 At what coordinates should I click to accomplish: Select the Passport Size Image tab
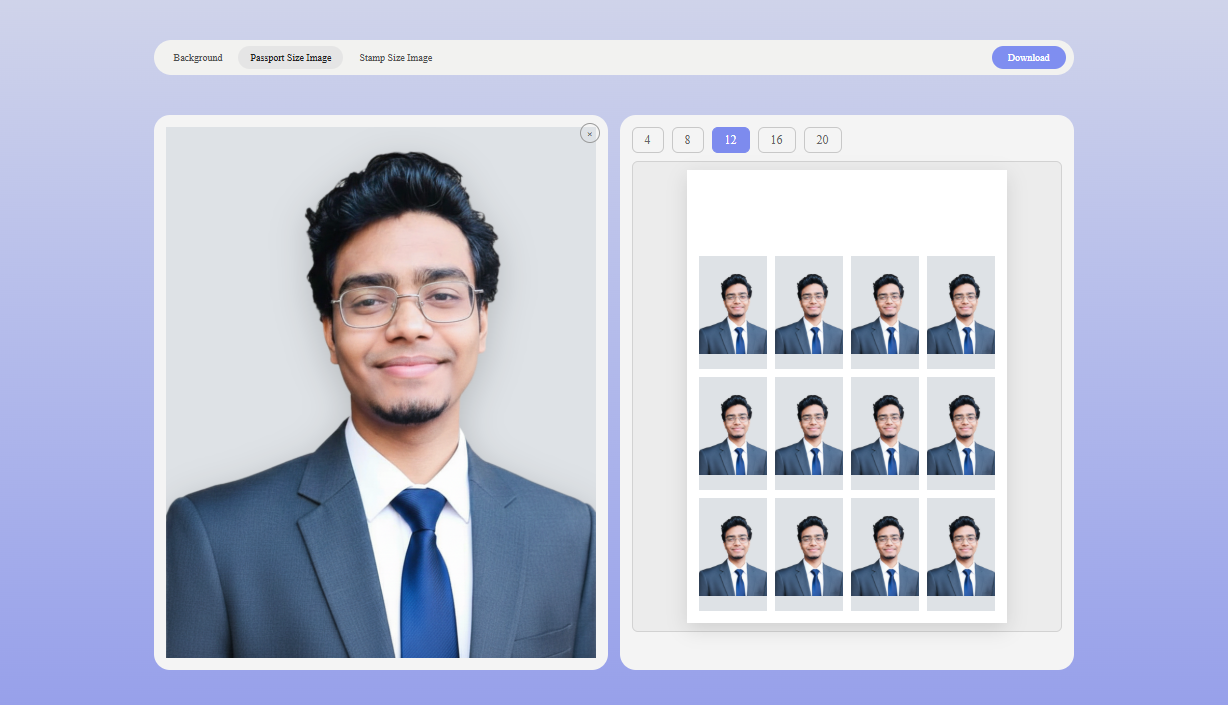point(290,57)
